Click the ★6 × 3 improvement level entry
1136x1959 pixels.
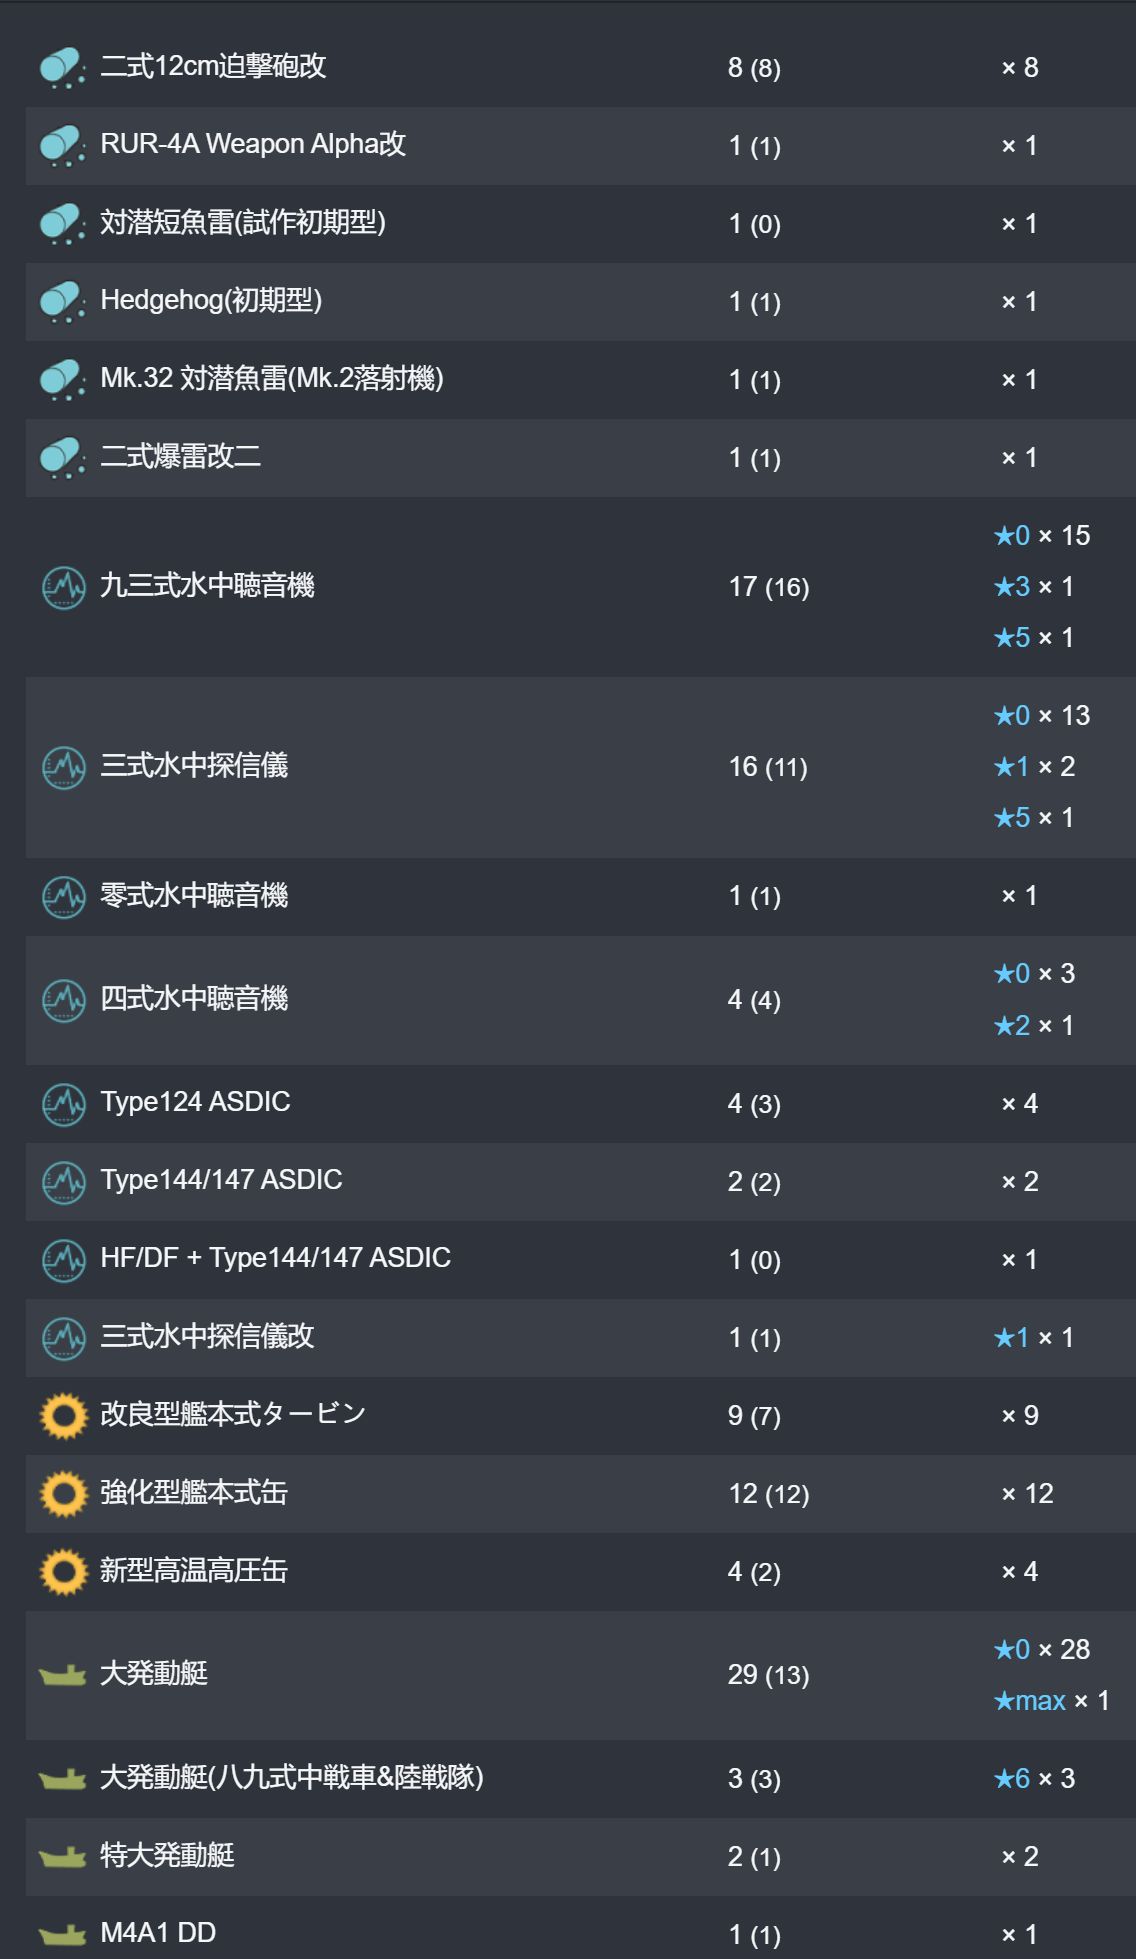(x=1034, y=1779)
